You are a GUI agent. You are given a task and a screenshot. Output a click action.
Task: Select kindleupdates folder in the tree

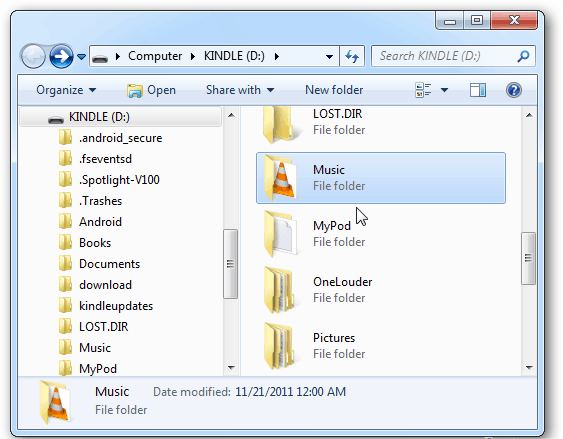[116, 306]
